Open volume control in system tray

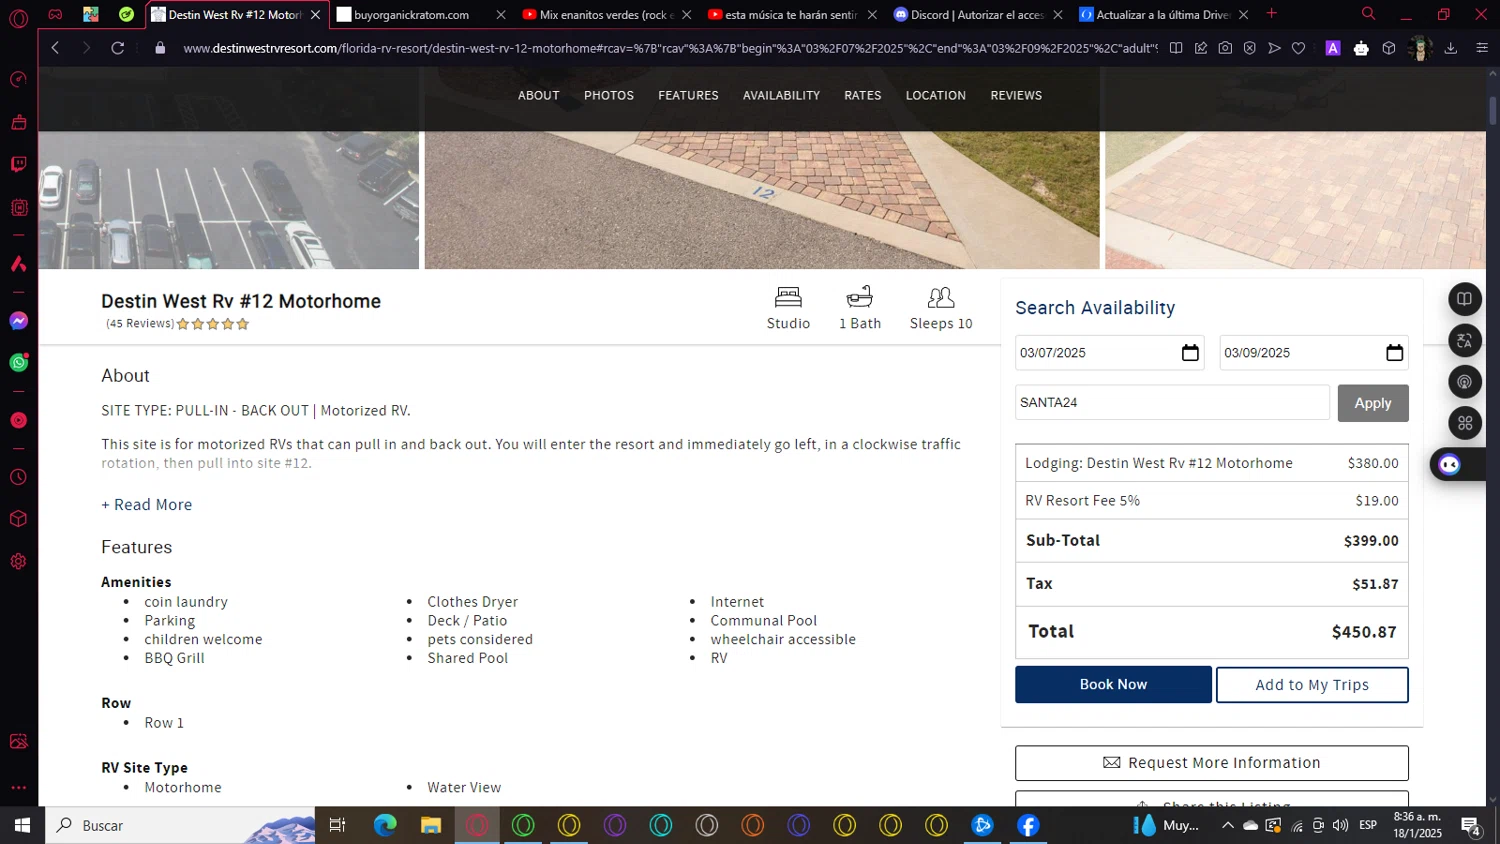click(x=1340, y=825)
